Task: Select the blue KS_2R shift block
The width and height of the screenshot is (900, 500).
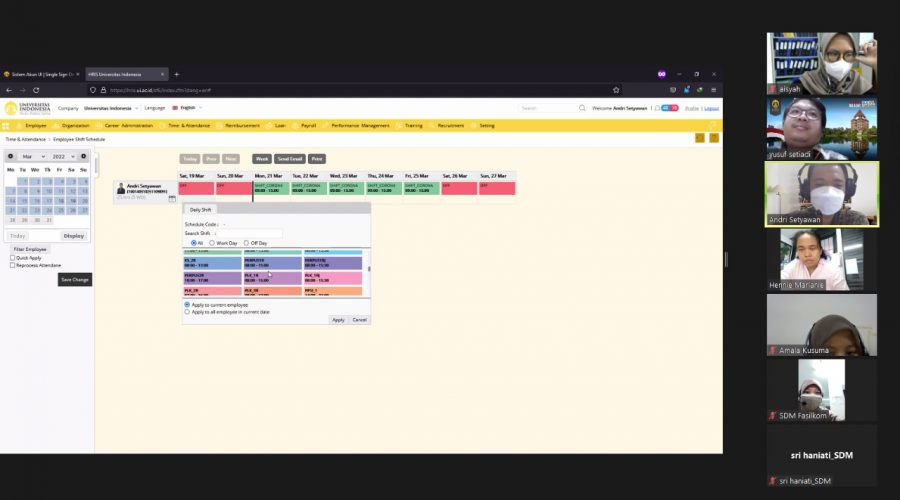Action: tap(212, 263)
